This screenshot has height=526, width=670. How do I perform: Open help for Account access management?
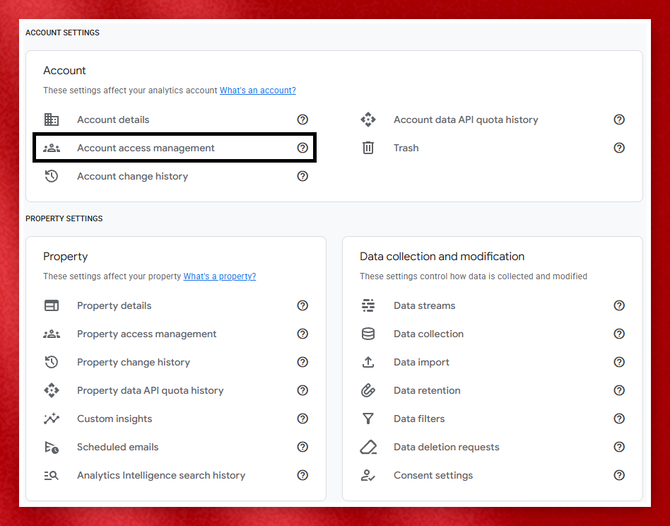(x=303, y=148)
